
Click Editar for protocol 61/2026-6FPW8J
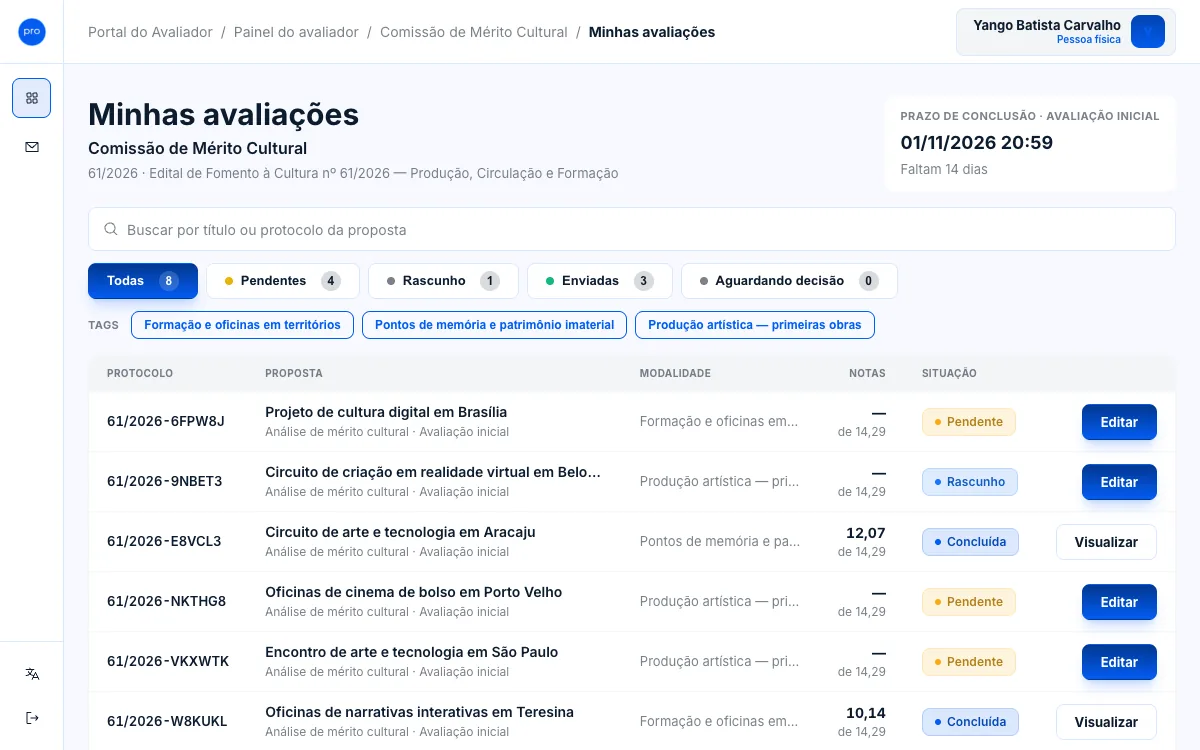click(1119, 422)
